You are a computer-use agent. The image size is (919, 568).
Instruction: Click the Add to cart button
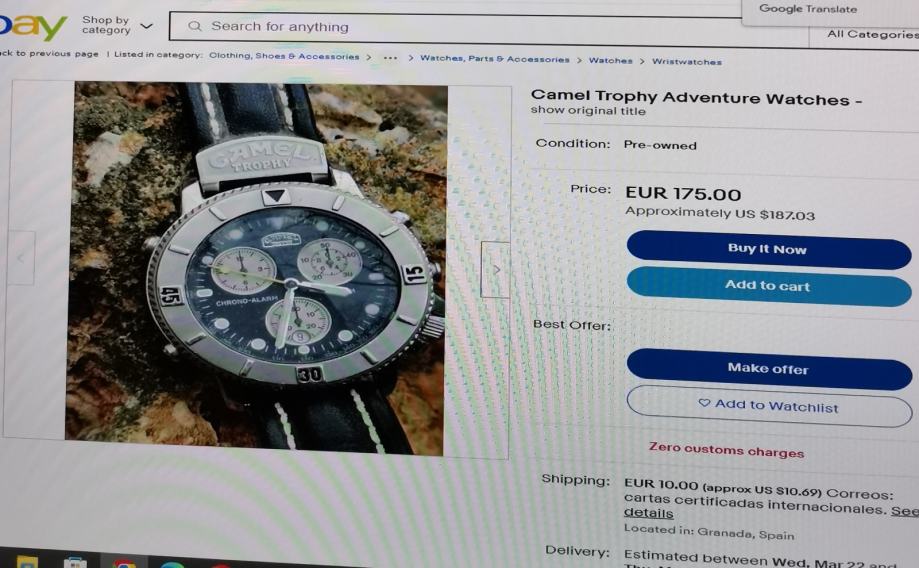[x=768, y=286]
